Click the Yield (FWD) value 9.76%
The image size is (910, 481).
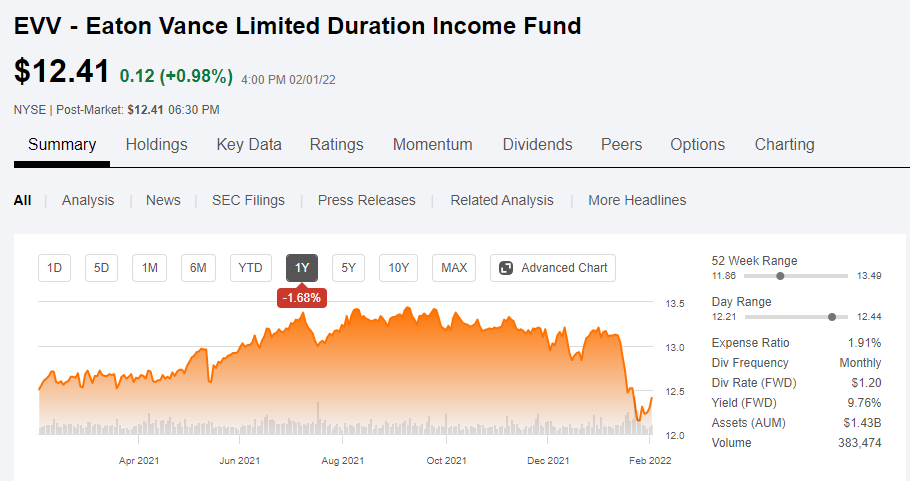[x=864, y=403]
